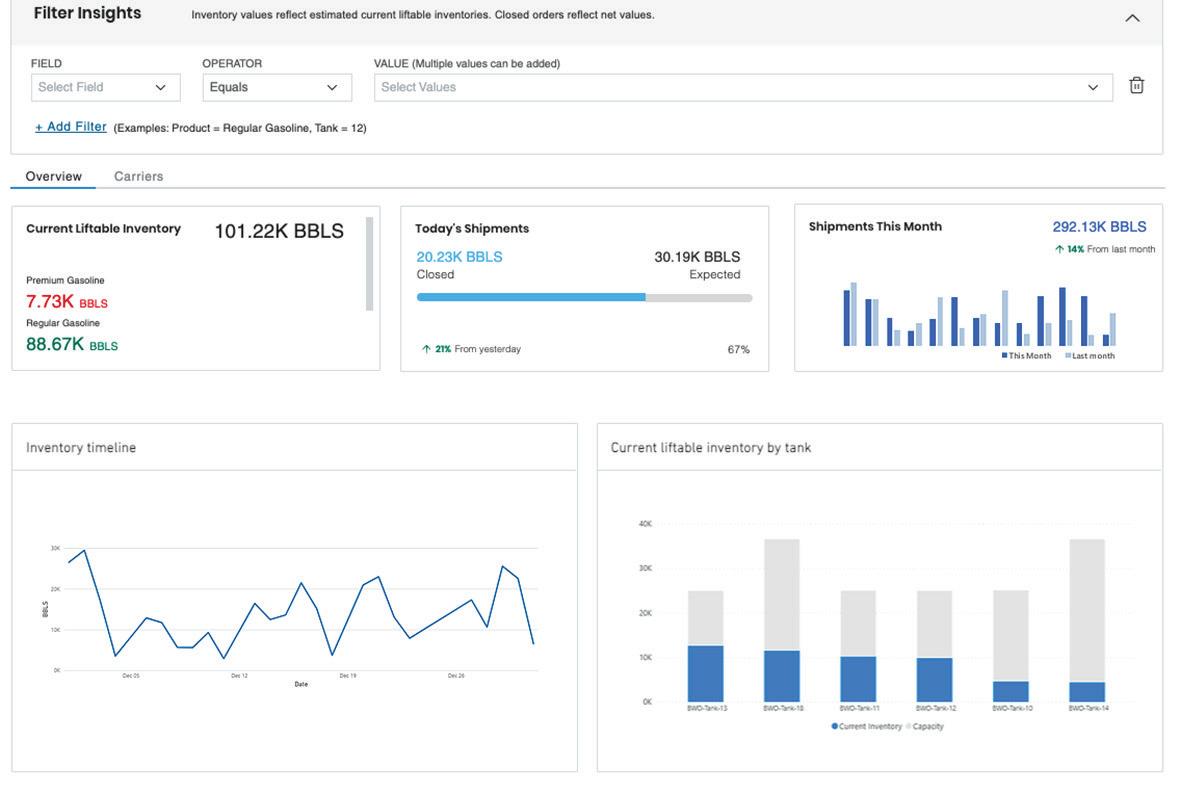The image size is (1181, 791).
Task: Click the Filter Insights heading
Action: pyautogui.click(x=87, y=14)
